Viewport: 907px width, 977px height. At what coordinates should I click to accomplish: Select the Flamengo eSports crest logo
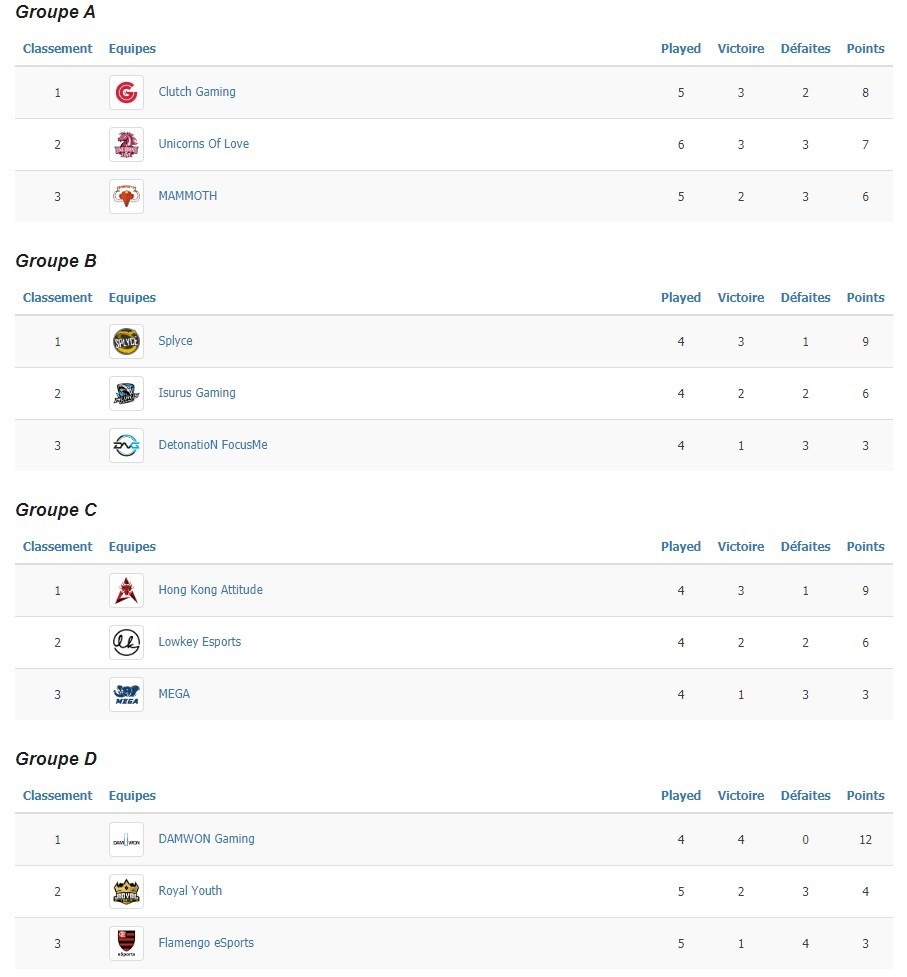[x=126, y=944]
